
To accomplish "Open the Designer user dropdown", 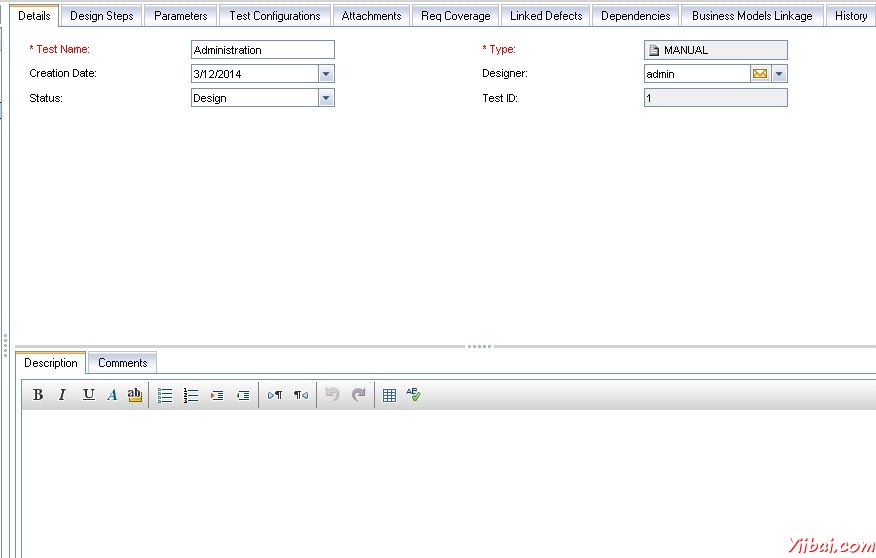I will click(779, 74).
